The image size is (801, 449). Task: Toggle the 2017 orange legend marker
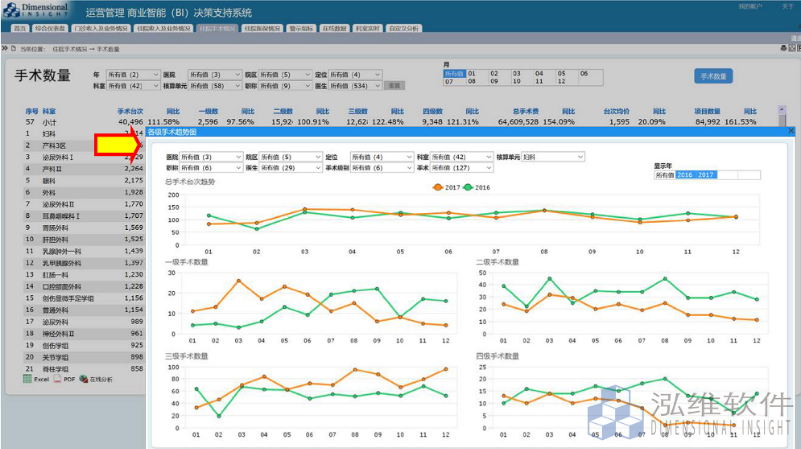coord(438,187)
